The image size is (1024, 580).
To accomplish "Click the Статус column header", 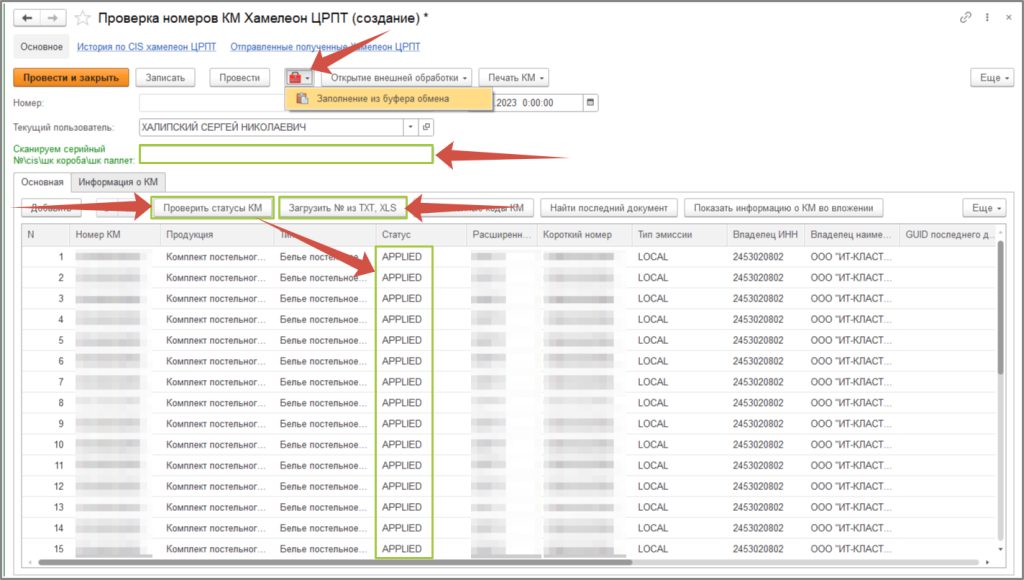I will (421, 234).
